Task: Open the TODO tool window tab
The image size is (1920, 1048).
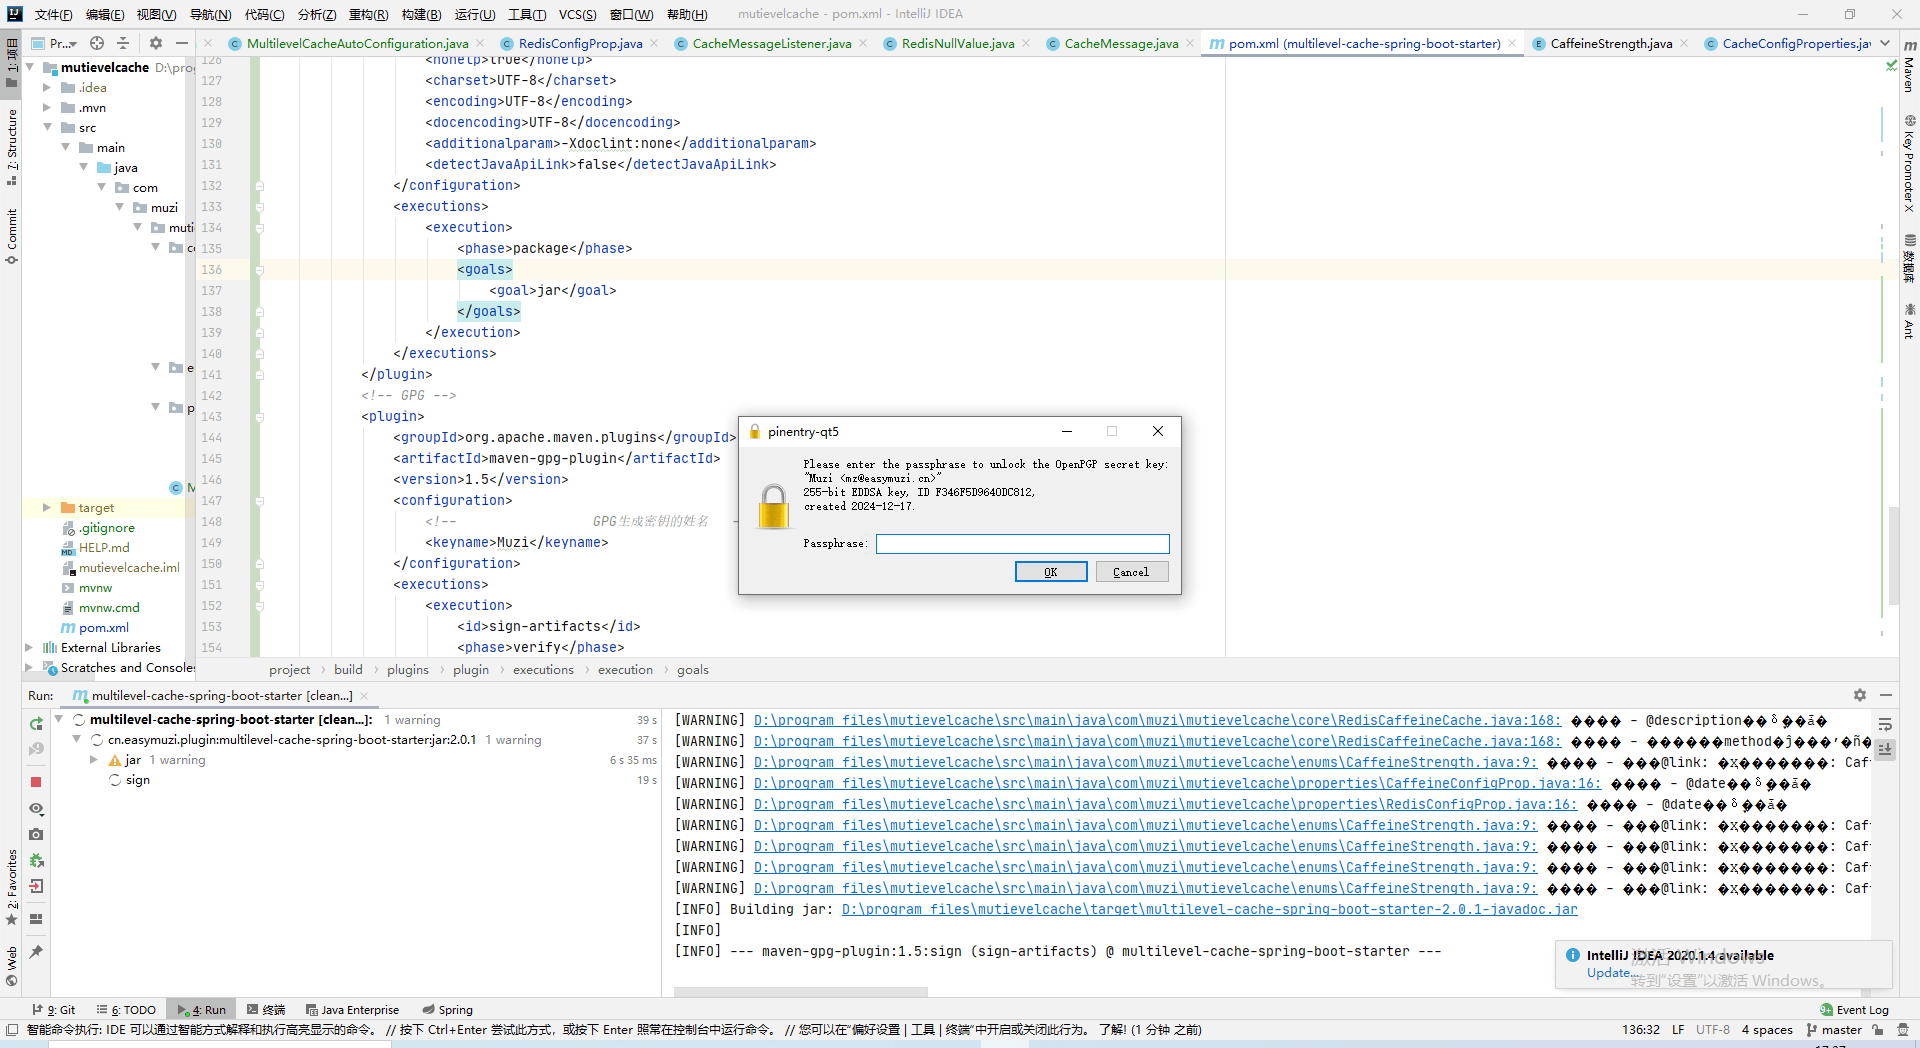Action: (x=125, y=1010)
